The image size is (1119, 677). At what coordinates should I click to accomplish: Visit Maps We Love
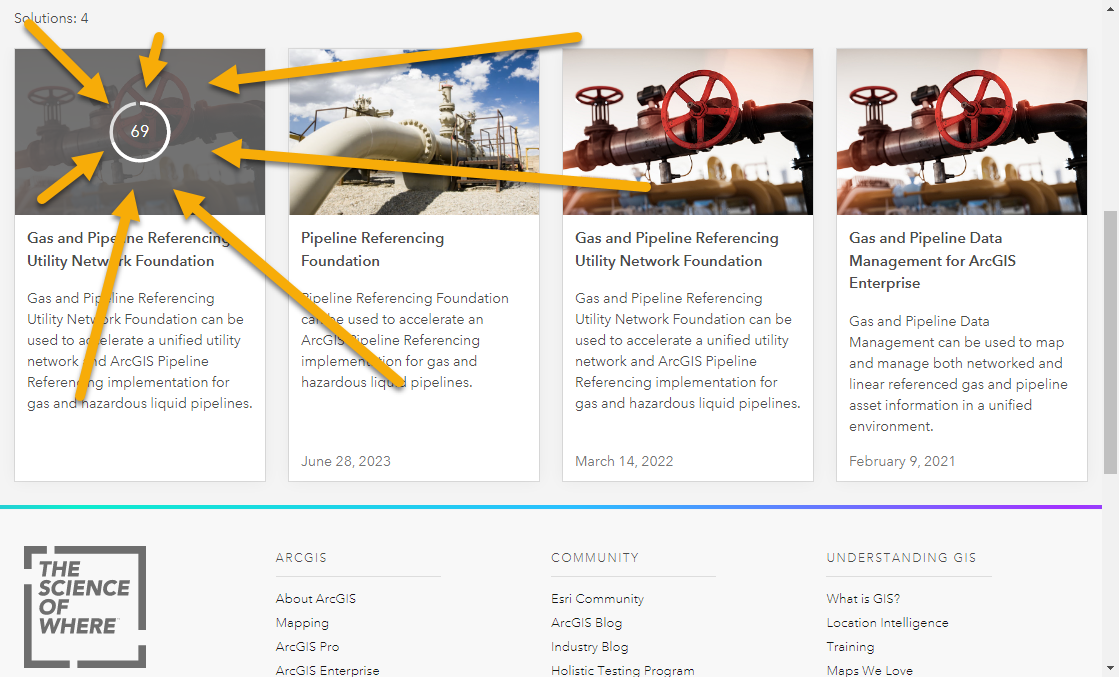coord(869,669)
